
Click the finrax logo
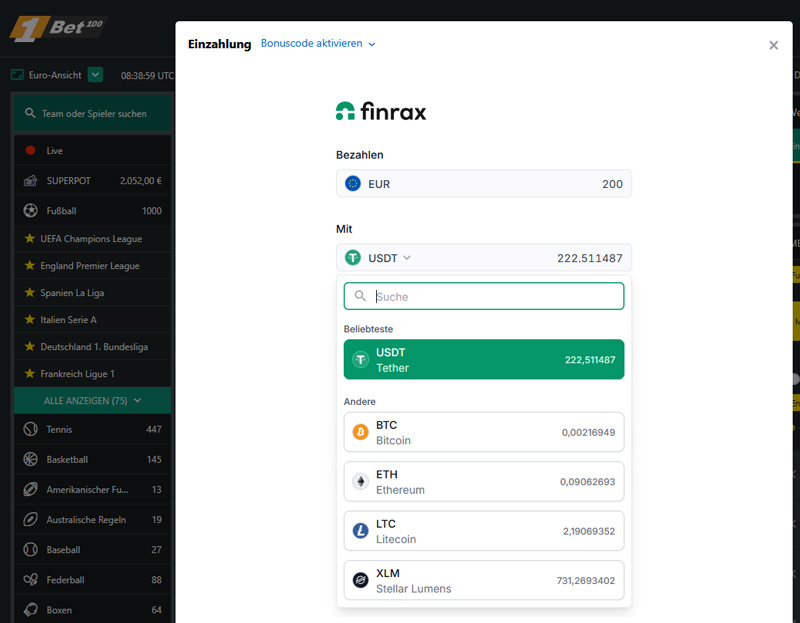[381, 111]
